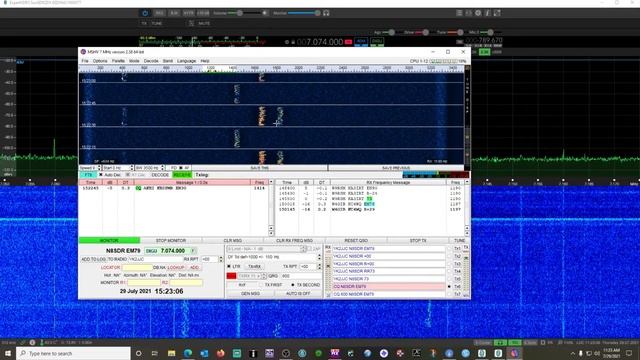Click the TX button in ExpertSDR

click(144, 24)
